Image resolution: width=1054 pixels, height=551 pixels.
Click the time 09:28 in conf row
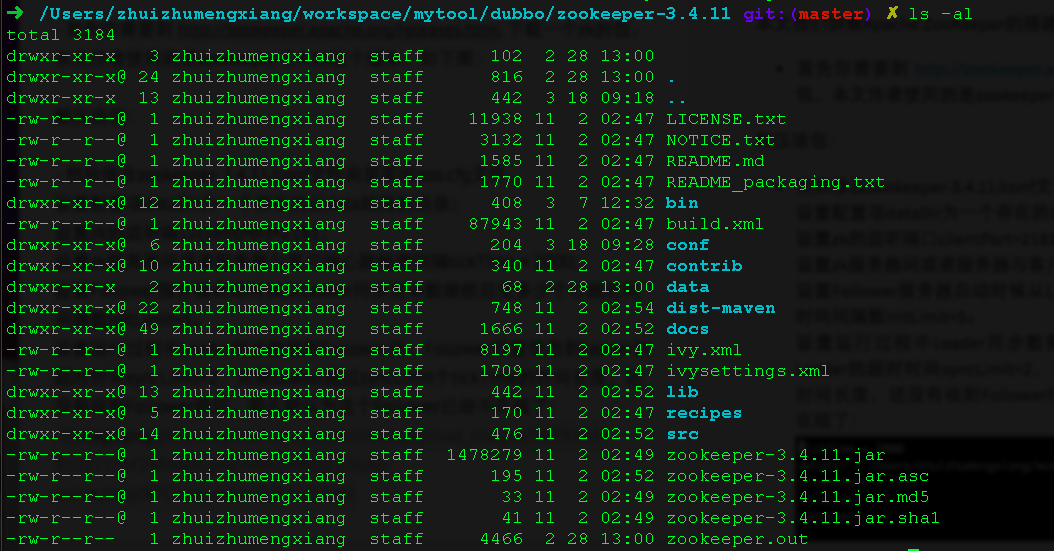[x=627, y=245]
